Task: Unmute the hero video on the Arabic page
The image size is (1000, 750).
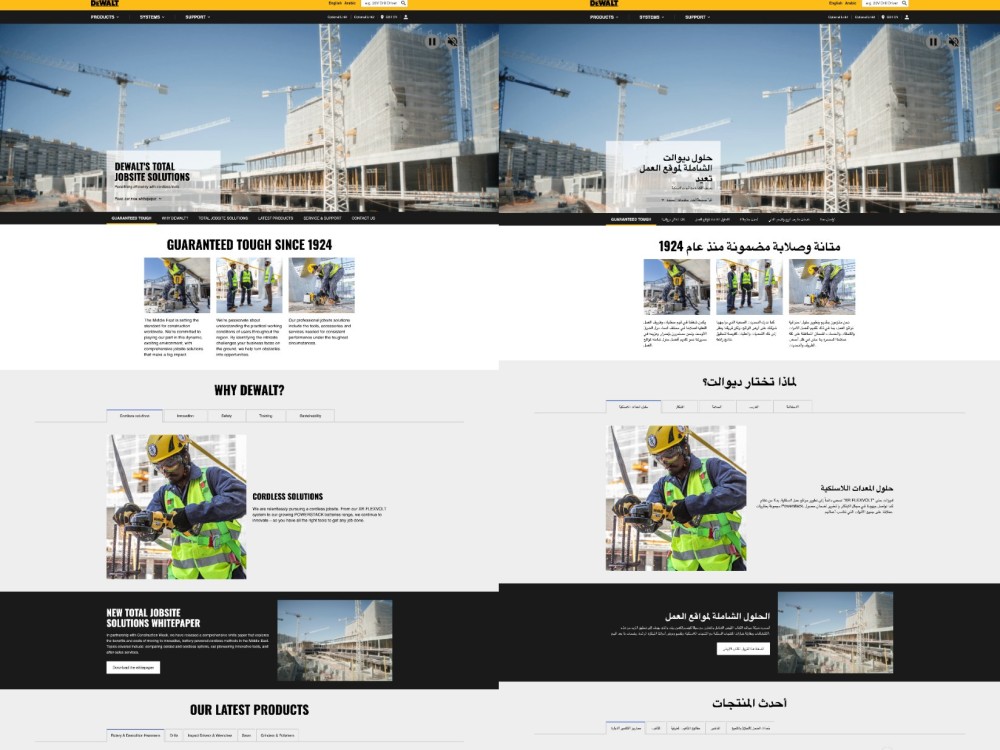Action: click(x=953, y=41)
